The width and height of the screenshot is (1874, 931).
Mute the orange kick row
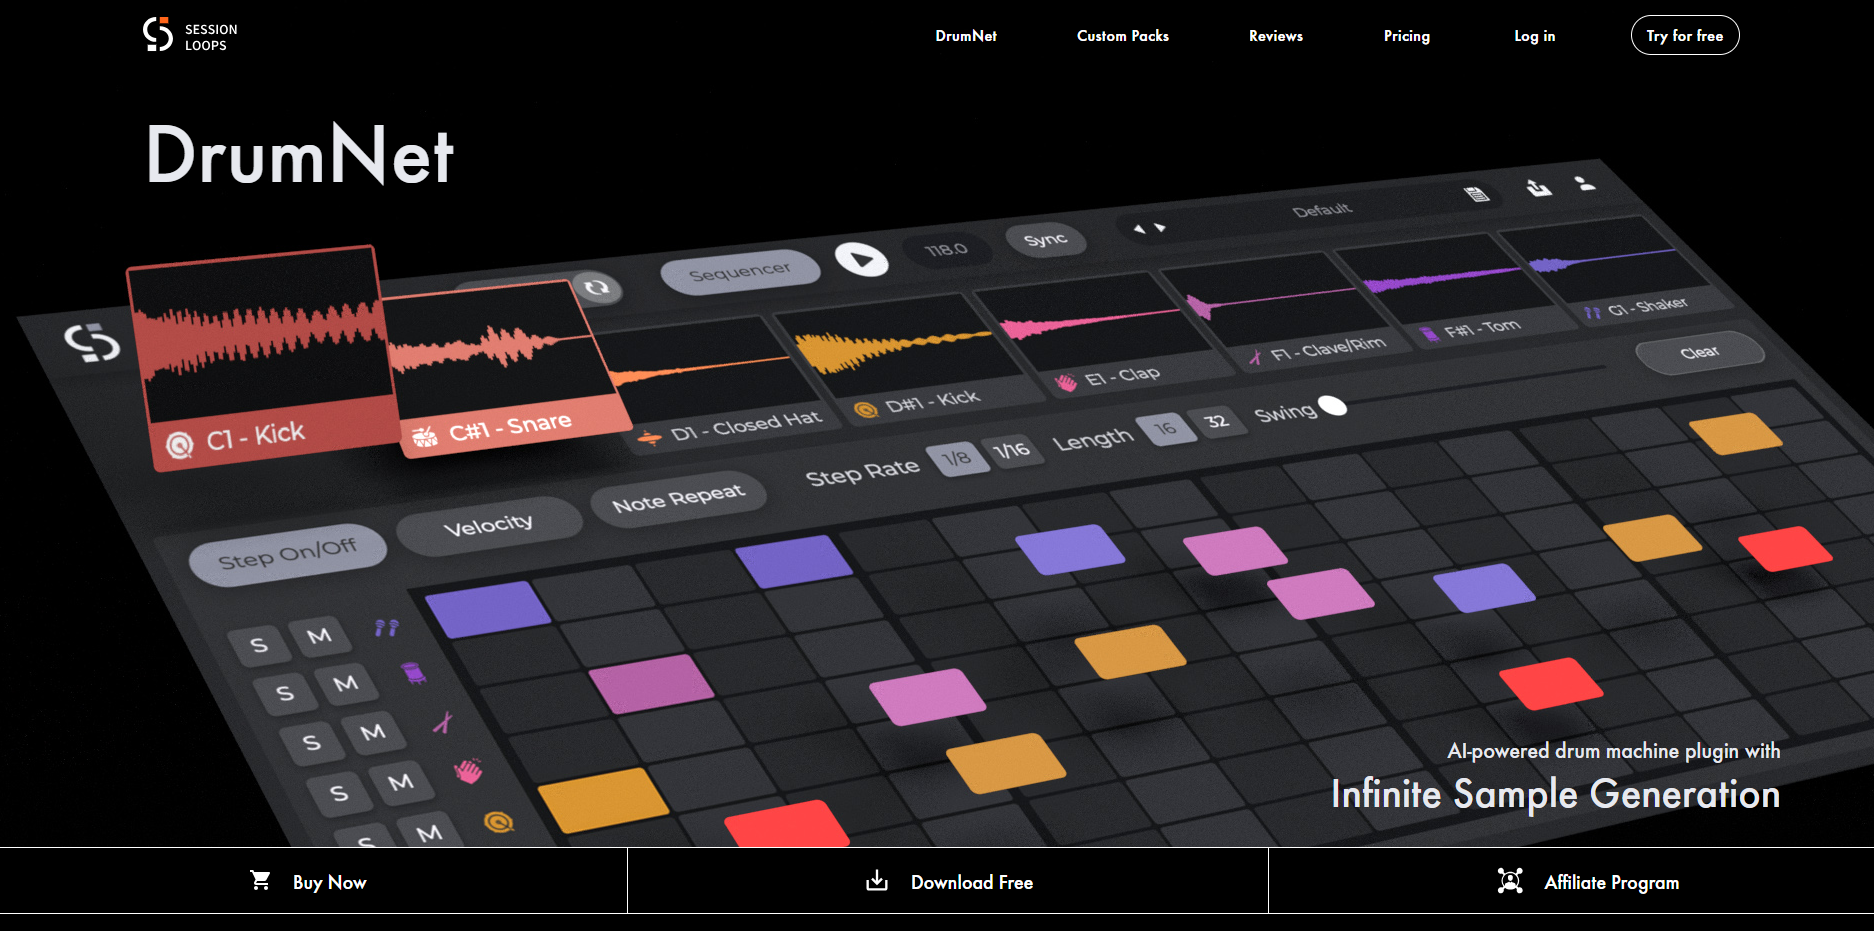click(x=430, y=832)
